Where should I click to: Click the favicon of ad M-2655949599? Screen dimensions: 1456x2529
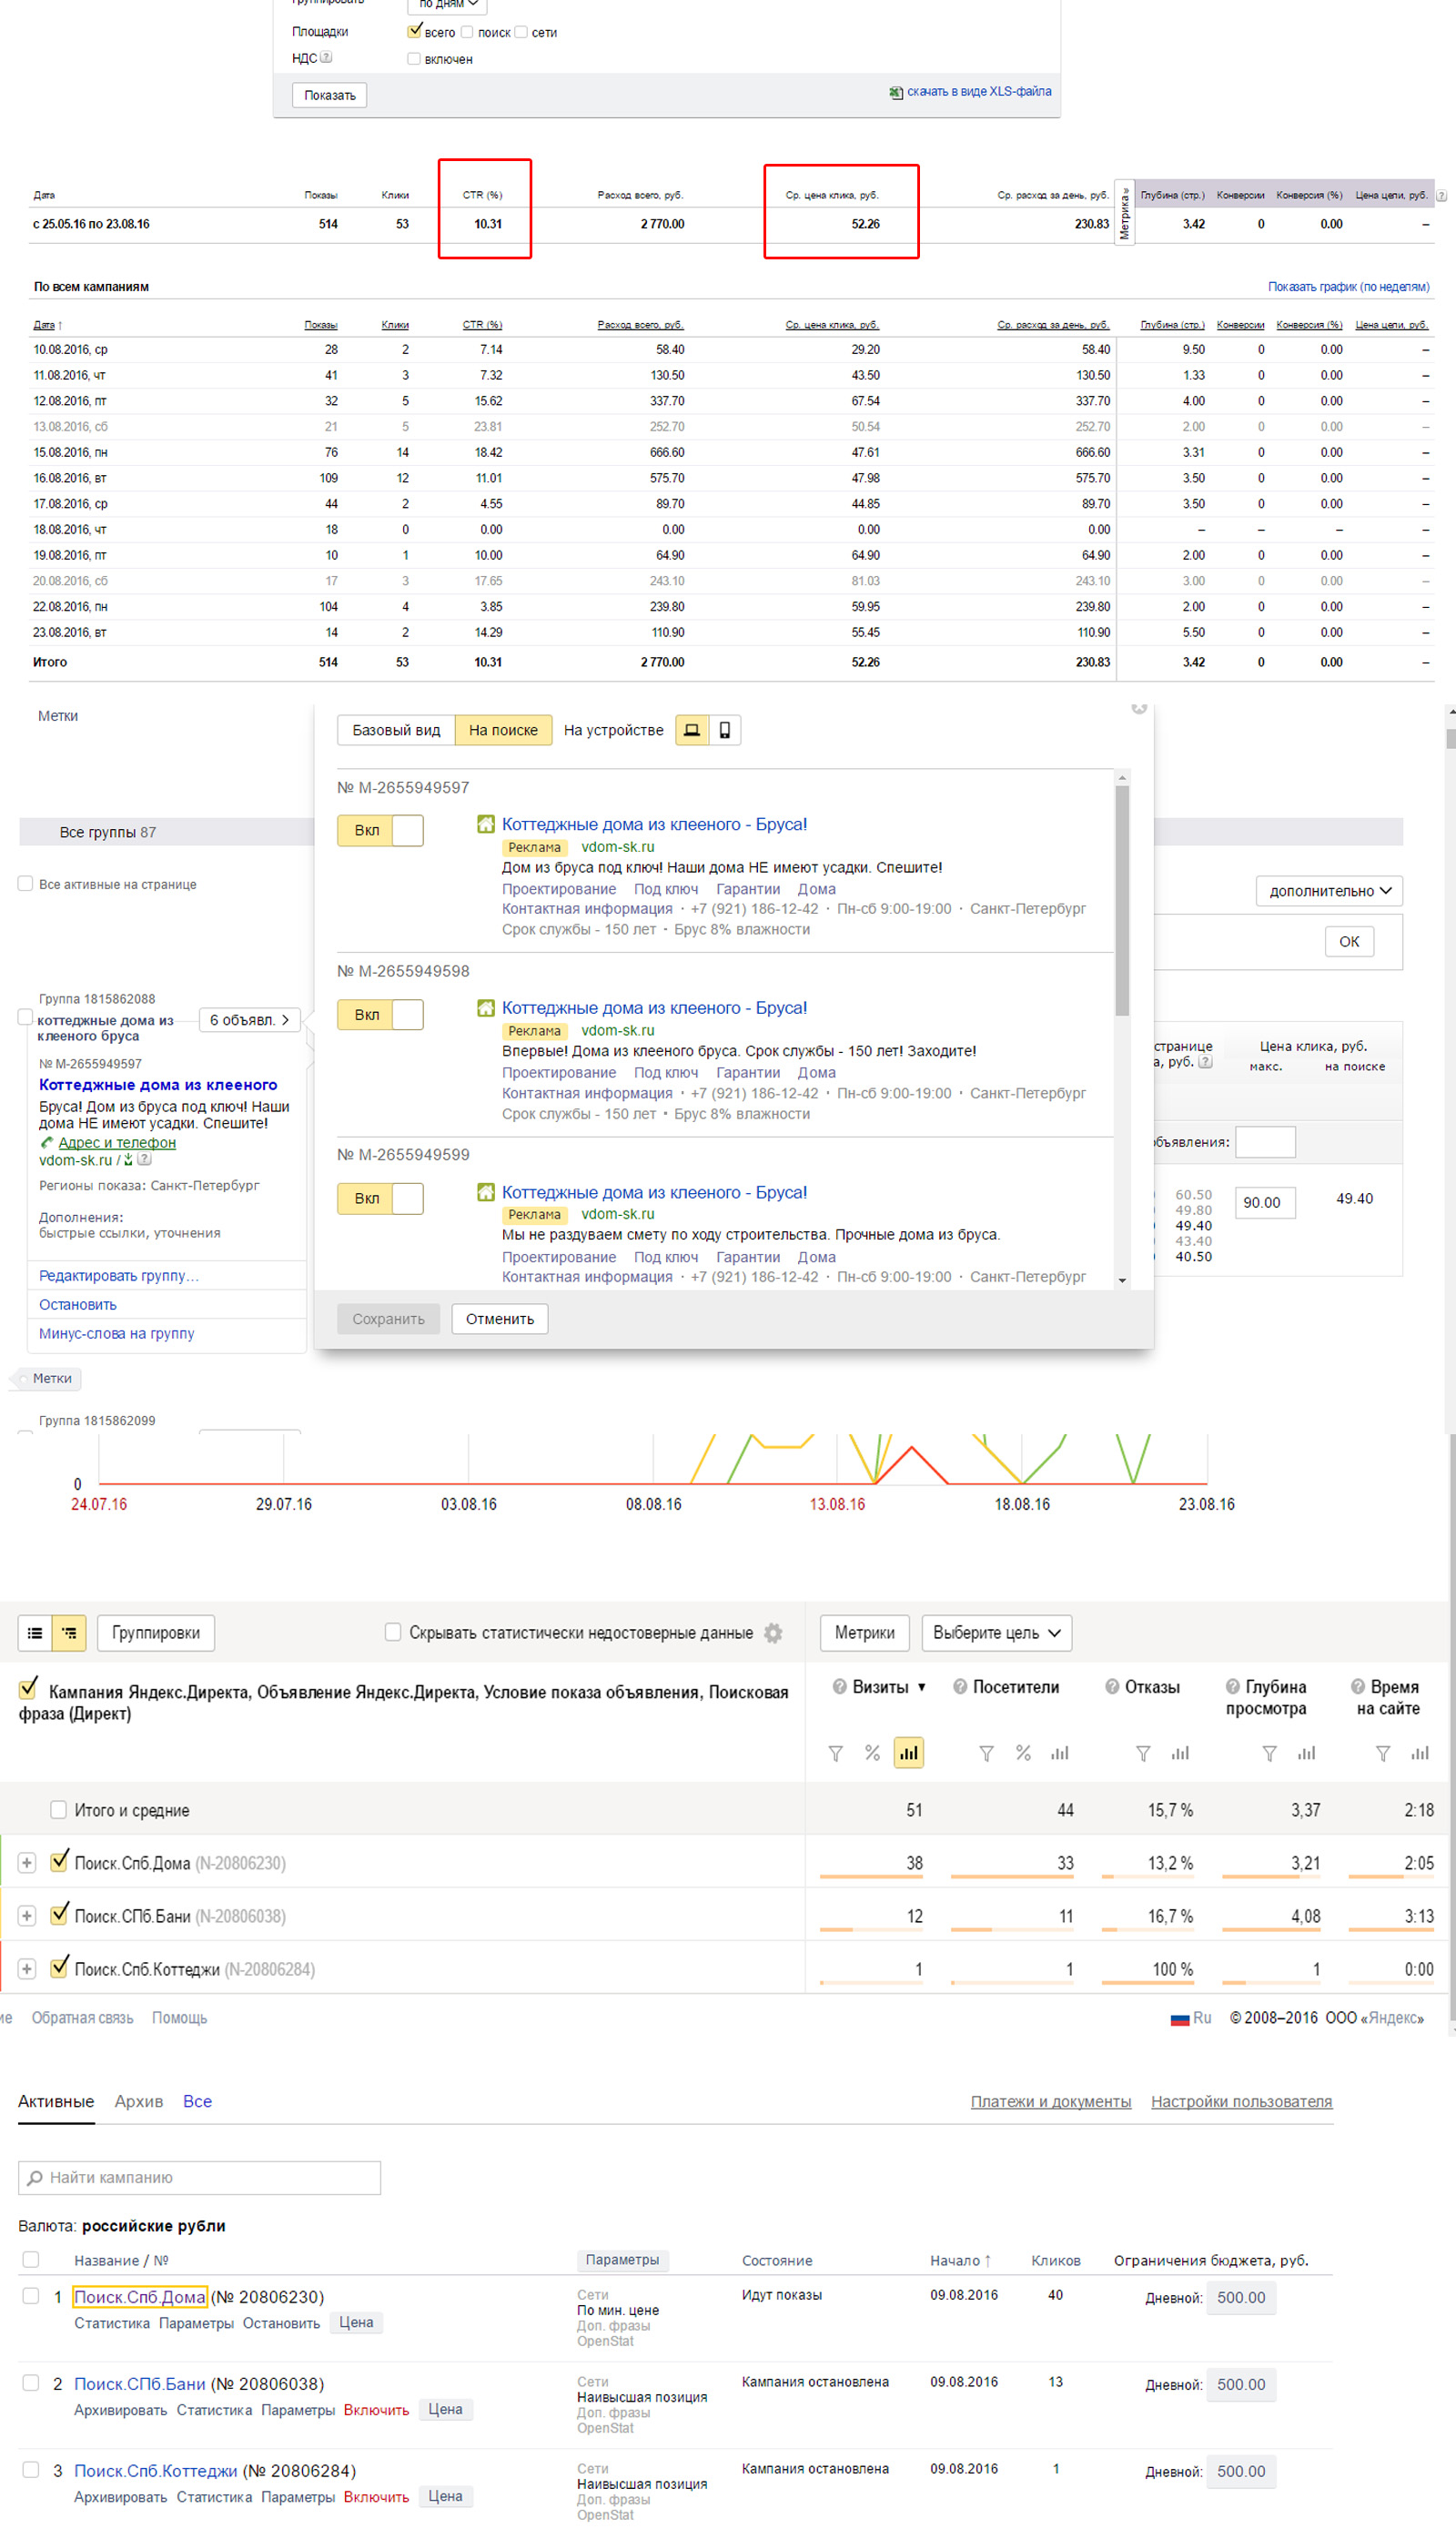(x=485, y=1192)
